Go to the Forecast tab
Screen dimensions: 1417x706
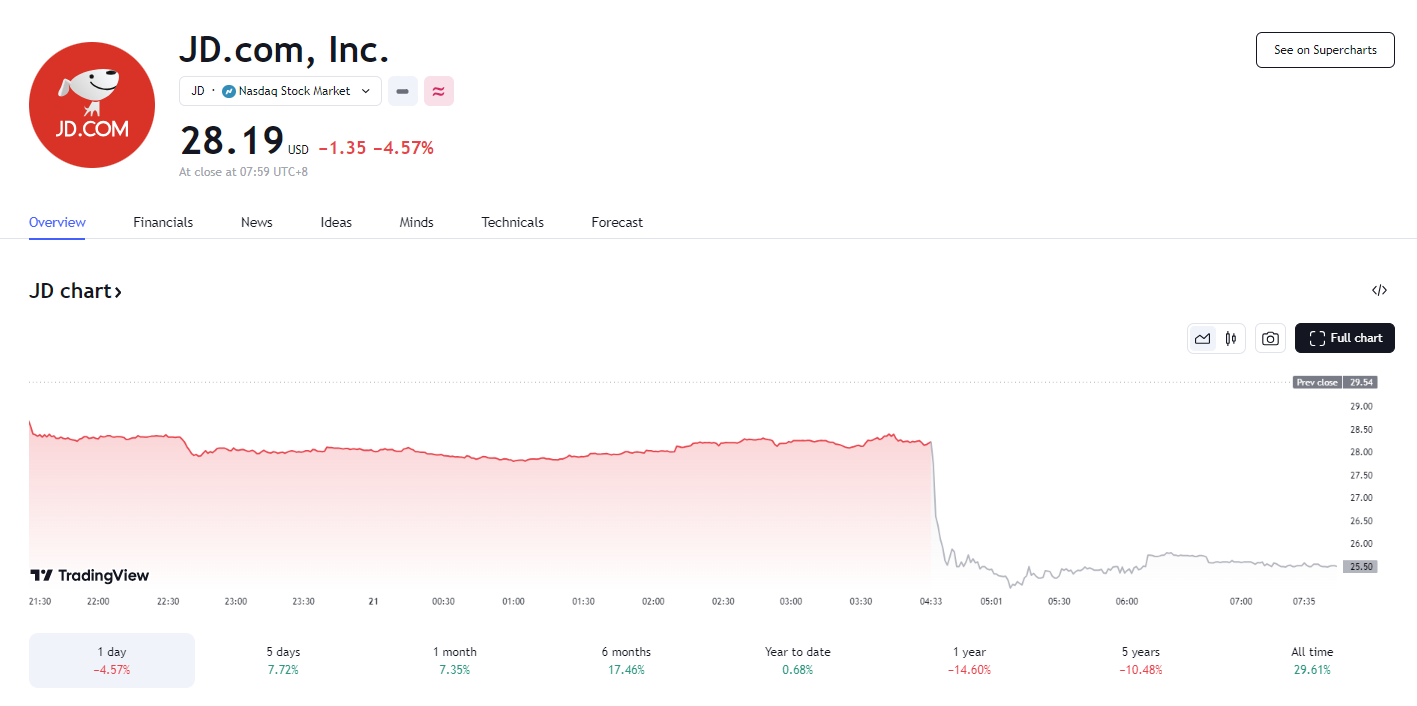[x=617, y=222]
